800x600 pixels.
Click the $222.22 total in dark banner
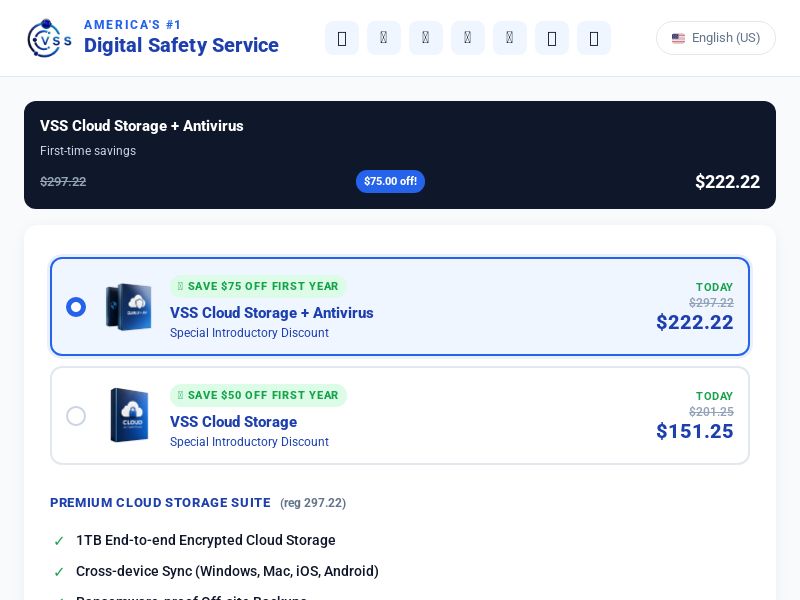tap(727, 182)
